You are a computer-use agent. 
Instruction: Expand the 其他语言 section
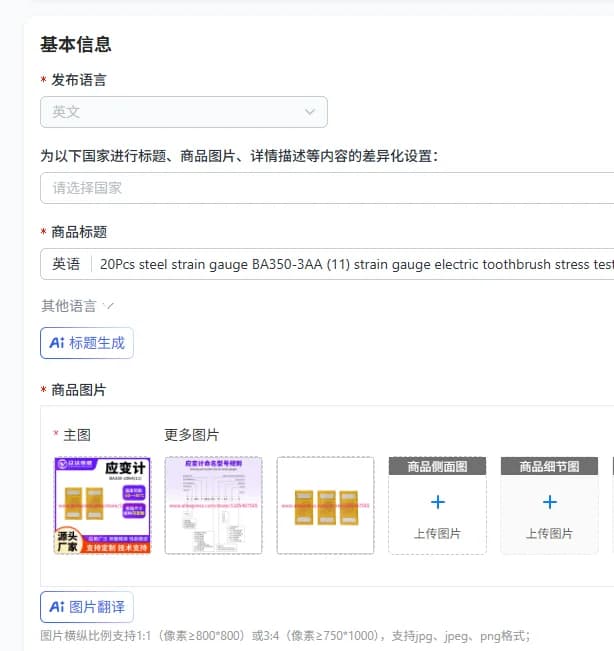(77, 306)
